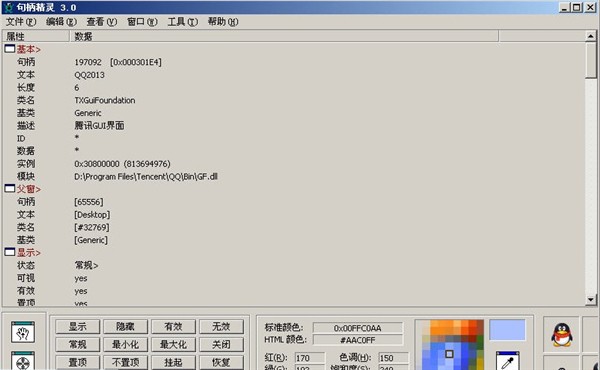Click the 显示 button
The height and width of the screenshot is (370, 600).
coord(78,327)
